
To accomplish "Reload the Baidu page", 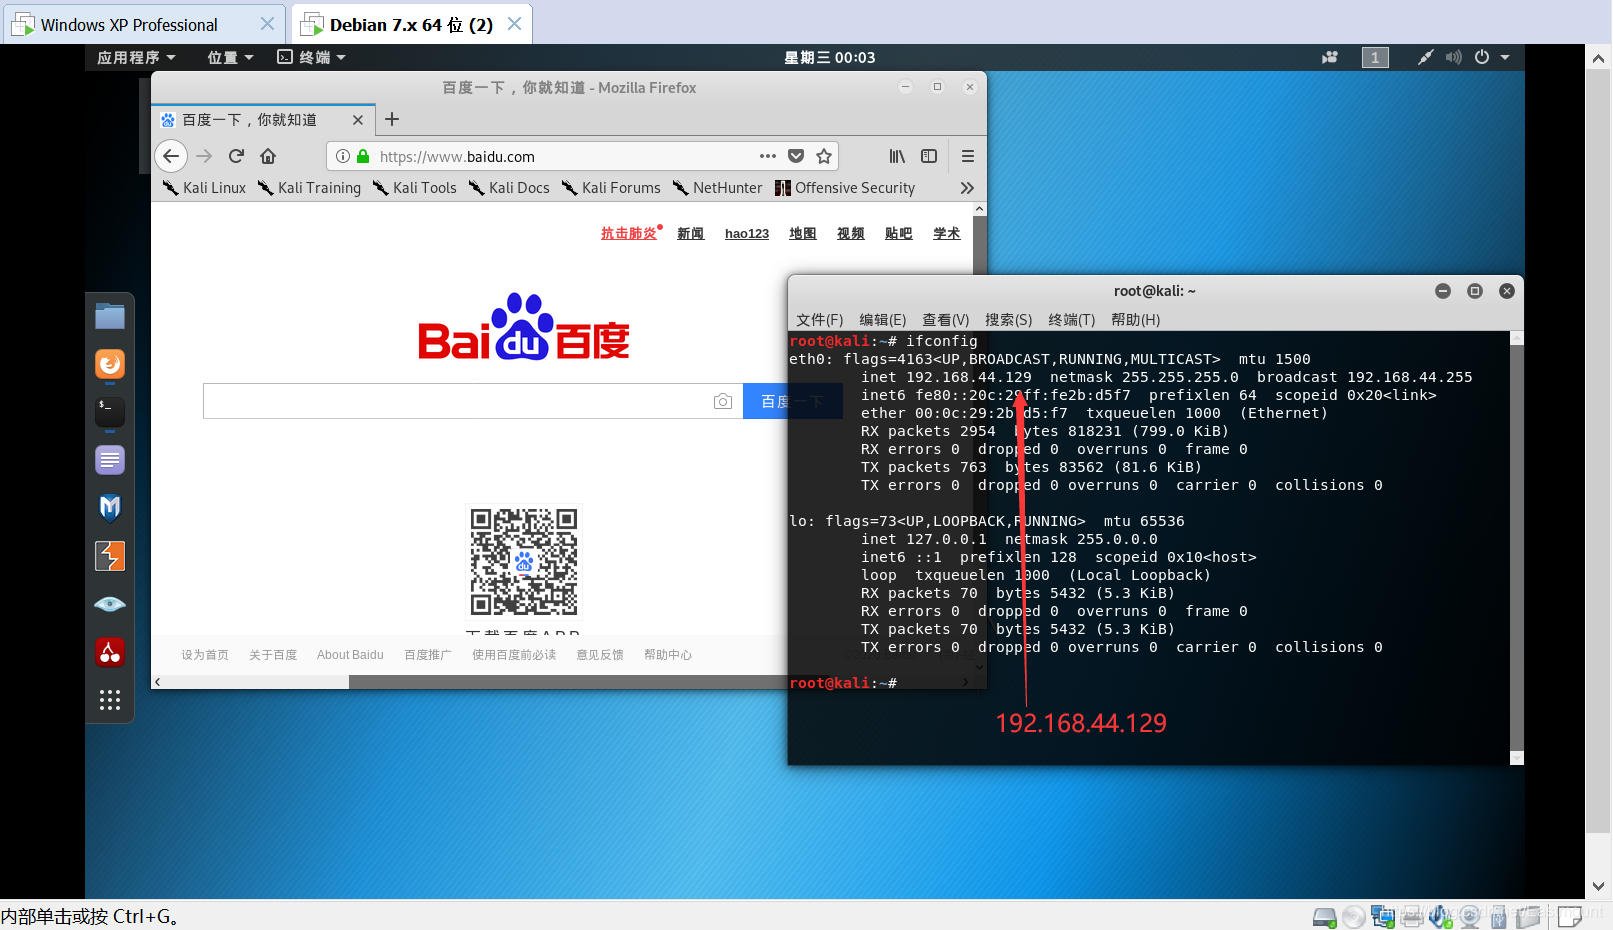I will (236, 156).
